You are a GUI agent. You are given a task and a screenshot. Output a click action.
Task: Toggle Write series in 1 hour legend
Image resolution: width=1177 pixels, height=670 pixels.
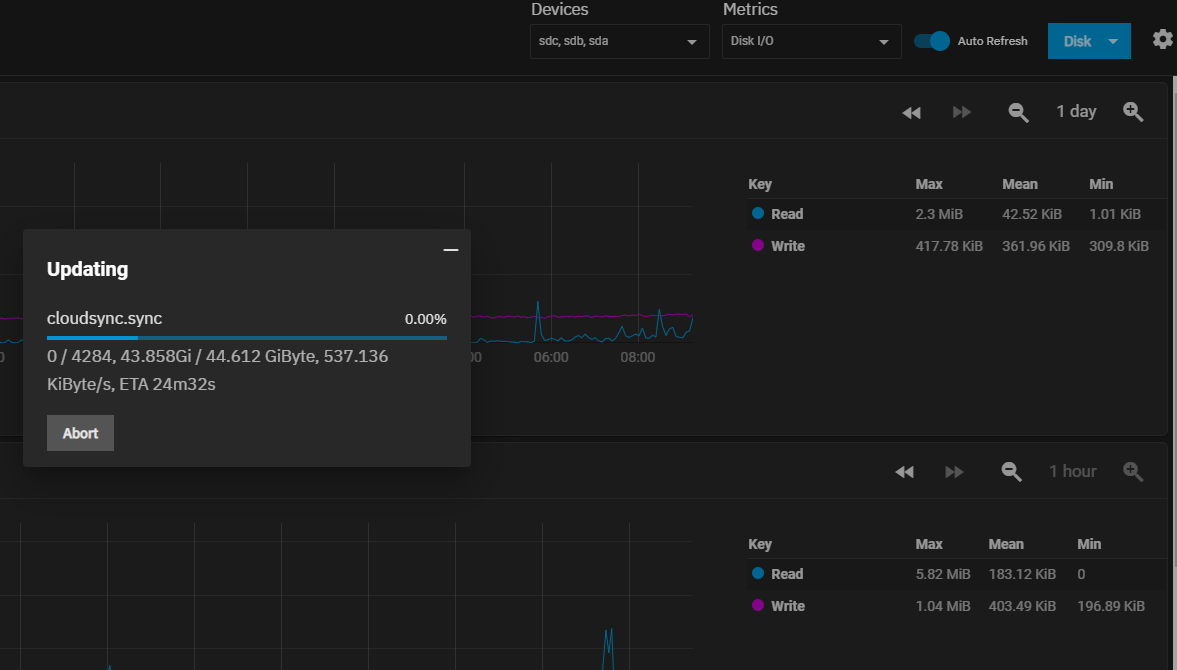(778, 605)
